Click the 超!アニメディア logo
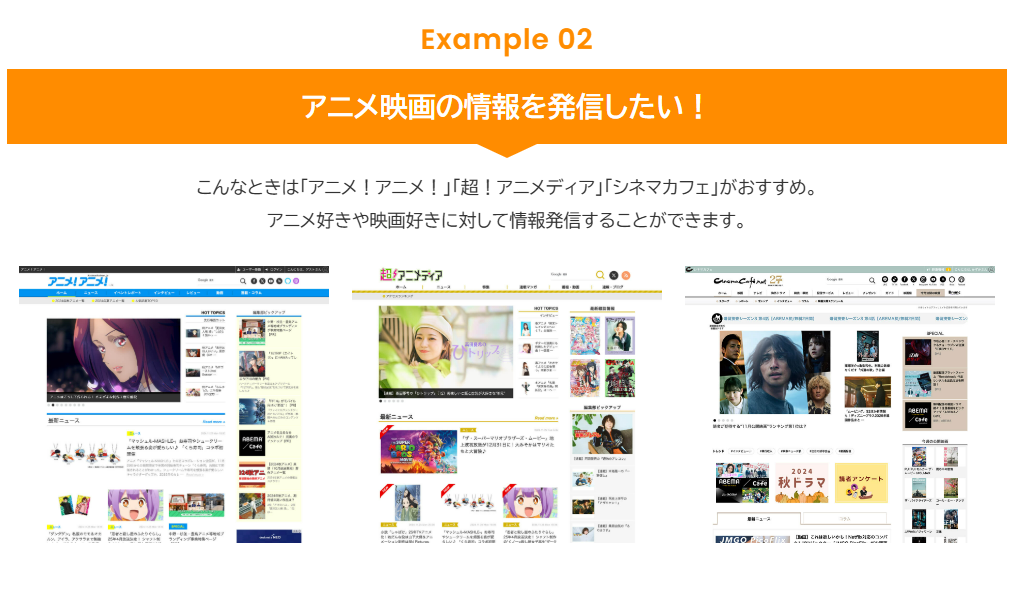Image resolution: width=1012 pixels, height=616 pixels. click(411, 275)
